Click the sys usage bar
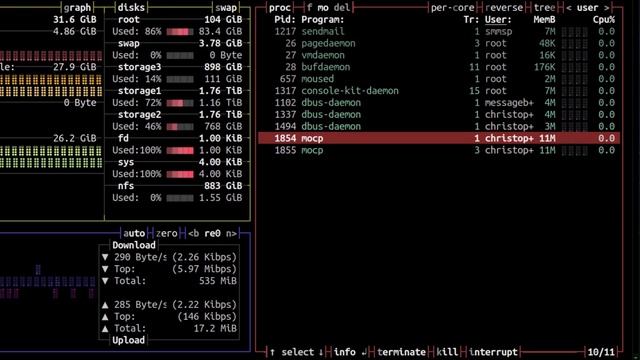 tap(180, 174)
